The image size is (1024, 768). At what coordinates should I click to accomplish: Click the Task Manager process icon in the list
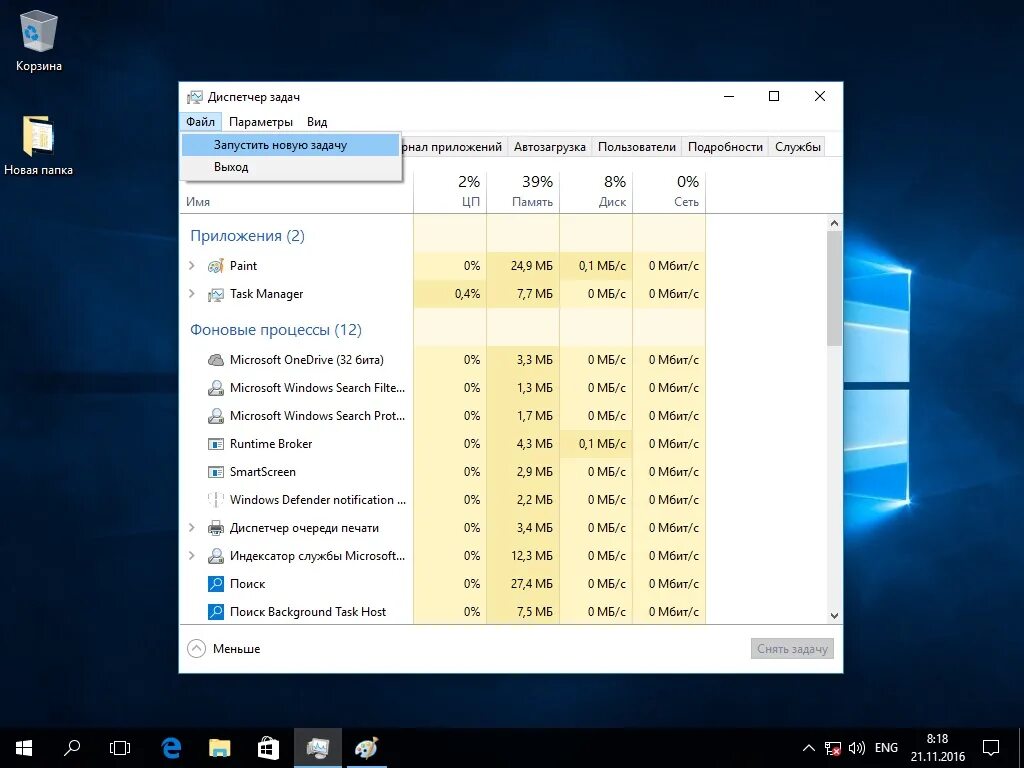(216, 295)
